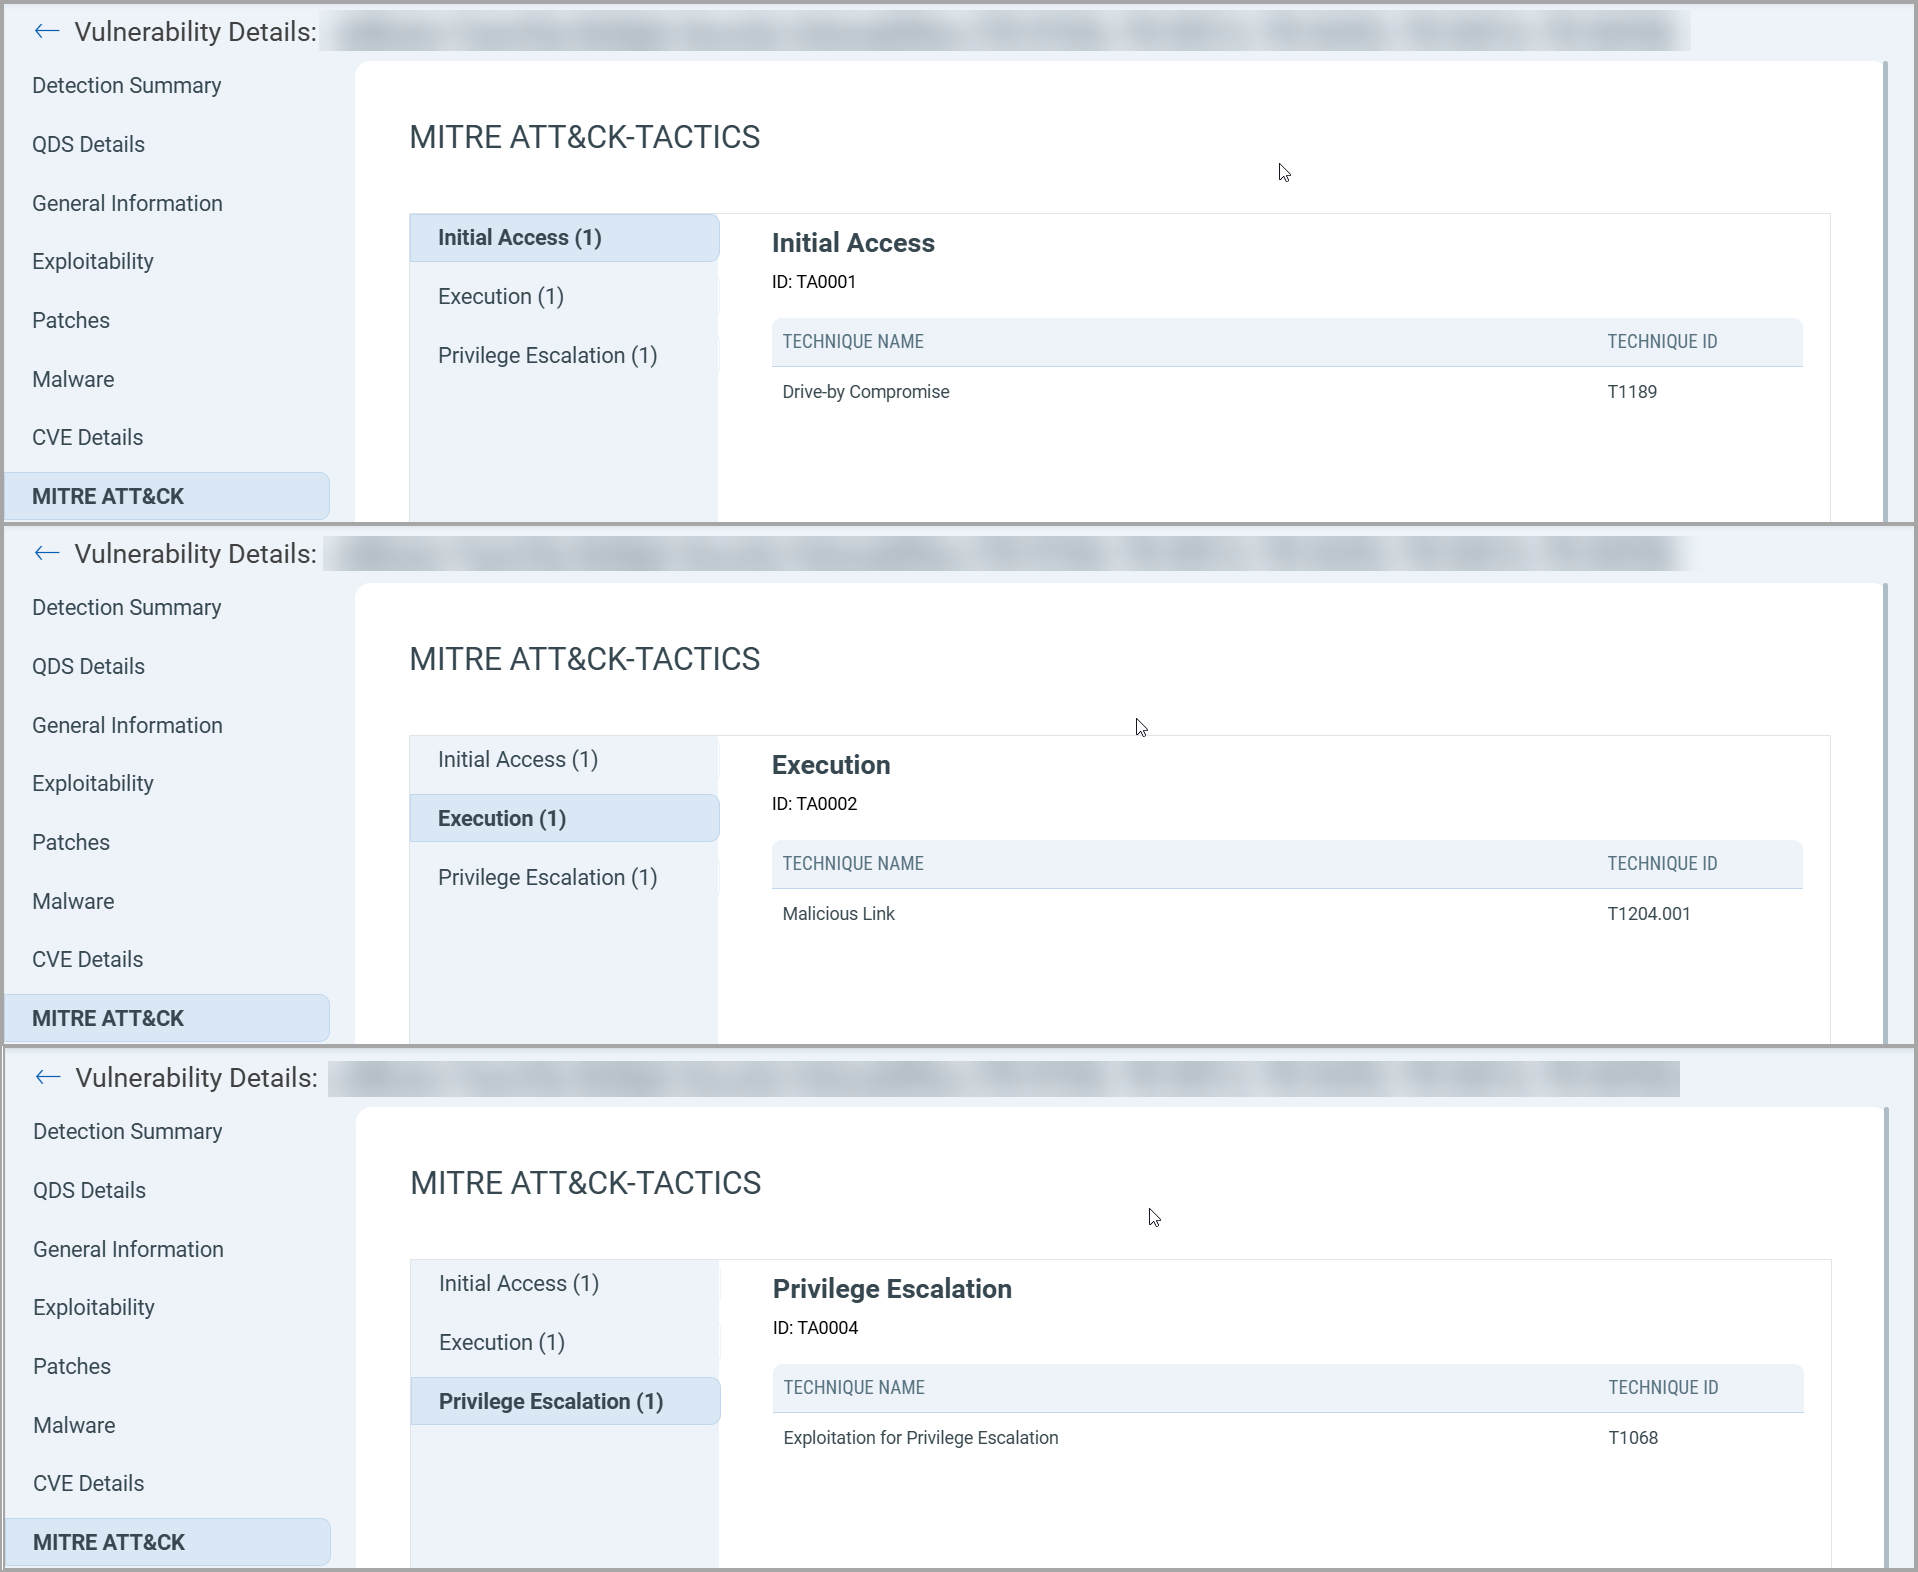This screenshot has height=1572, width=1918.
Task: Select the Execution (1) tab in middle panel
Action: pos(564,818)
